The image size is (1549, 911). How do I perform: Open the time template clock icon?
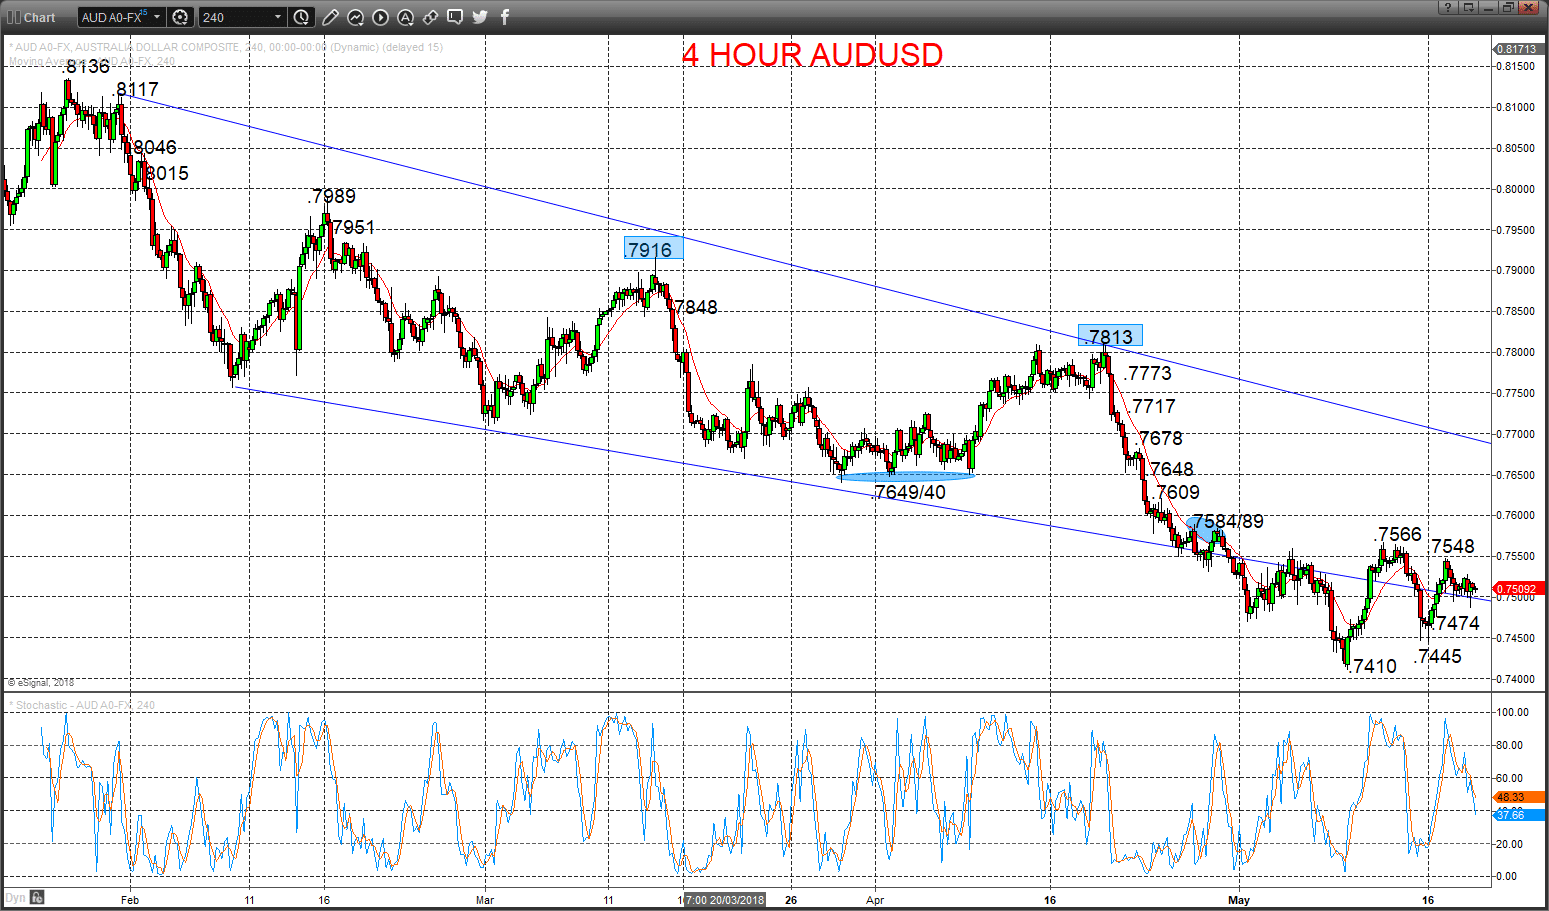point(302,17)
